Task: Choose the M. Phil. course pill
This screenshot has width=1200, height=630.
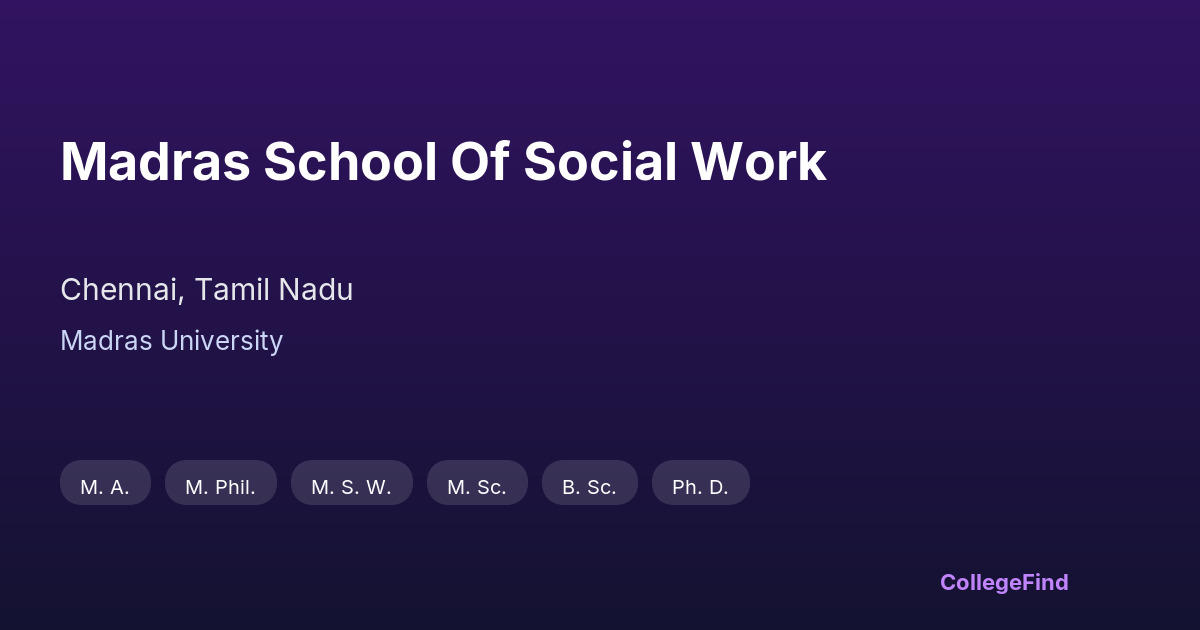Action: [x=220, y=487]
